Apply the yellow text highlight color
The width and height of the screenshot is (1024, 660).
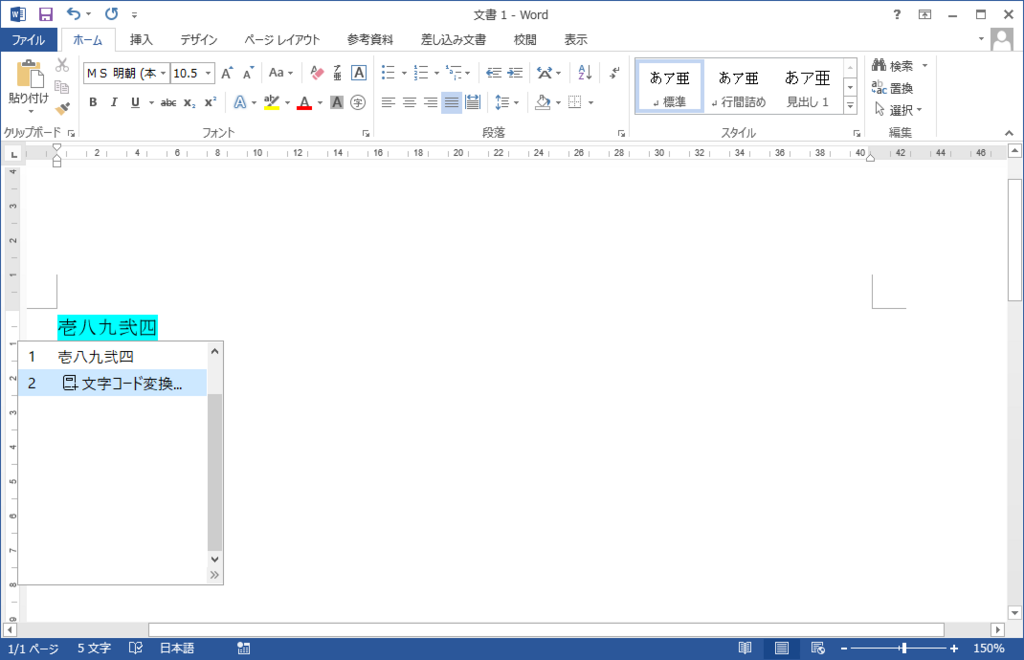point(271,102)
